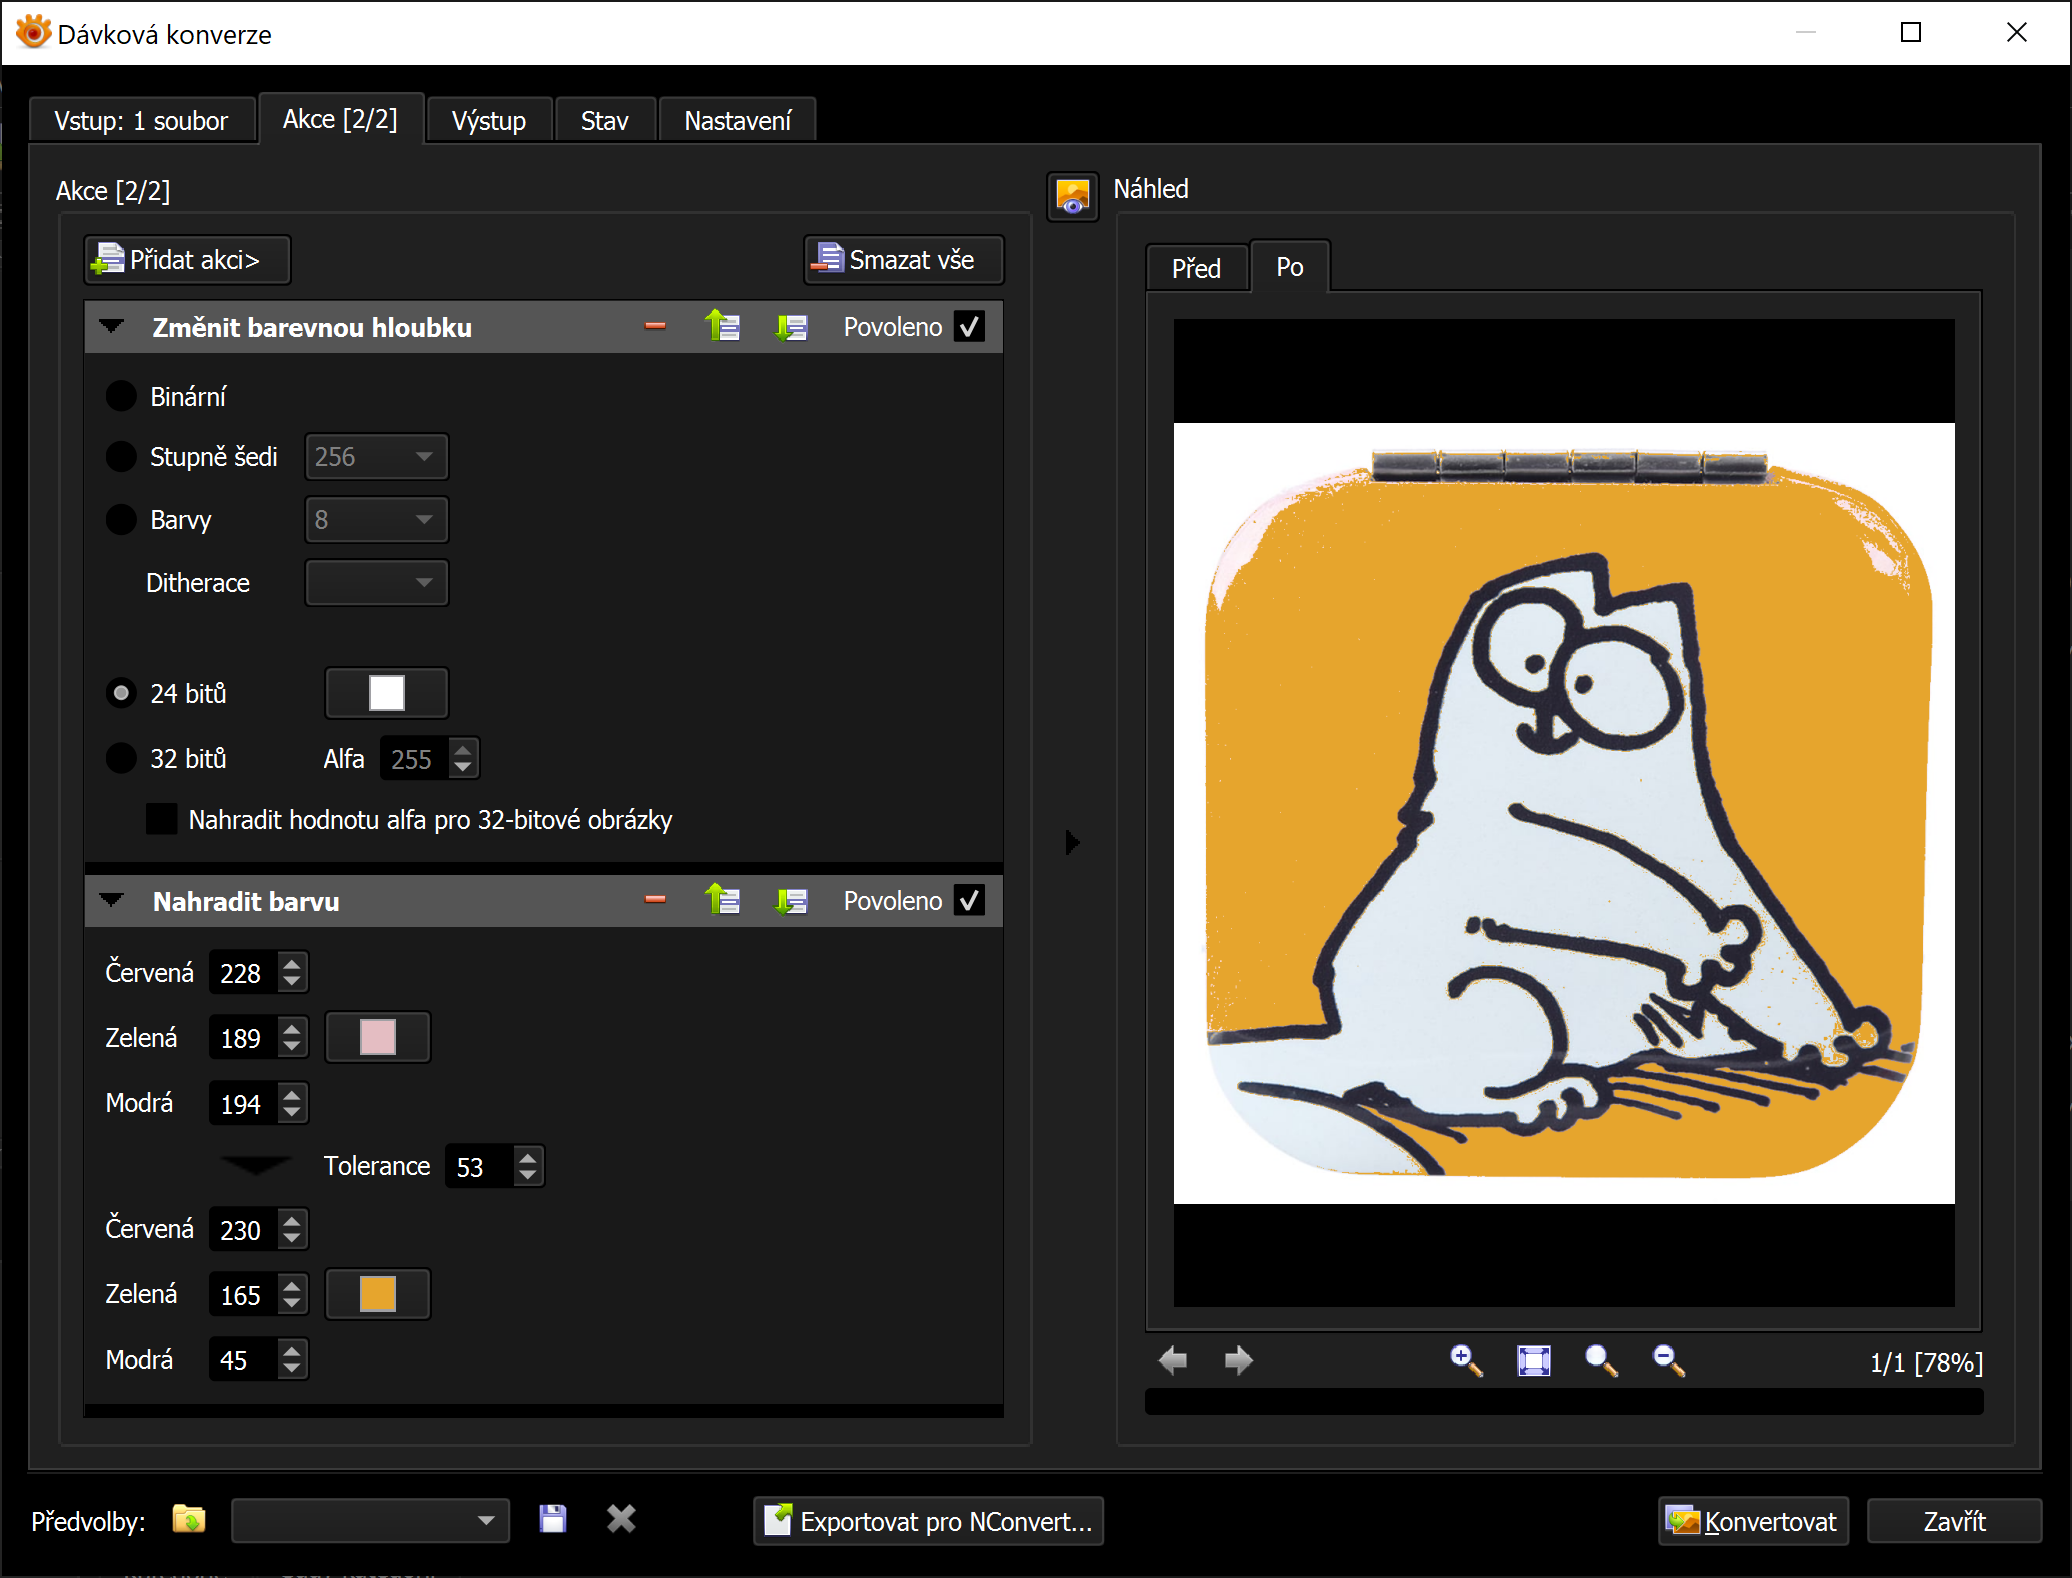
Task: Disable the Nahradit barvu Povoleno checkbox
Action: [969, 900]
